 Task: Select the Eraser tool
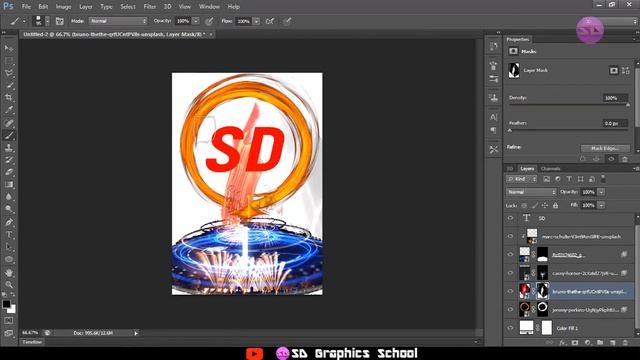tap(9, 172)
